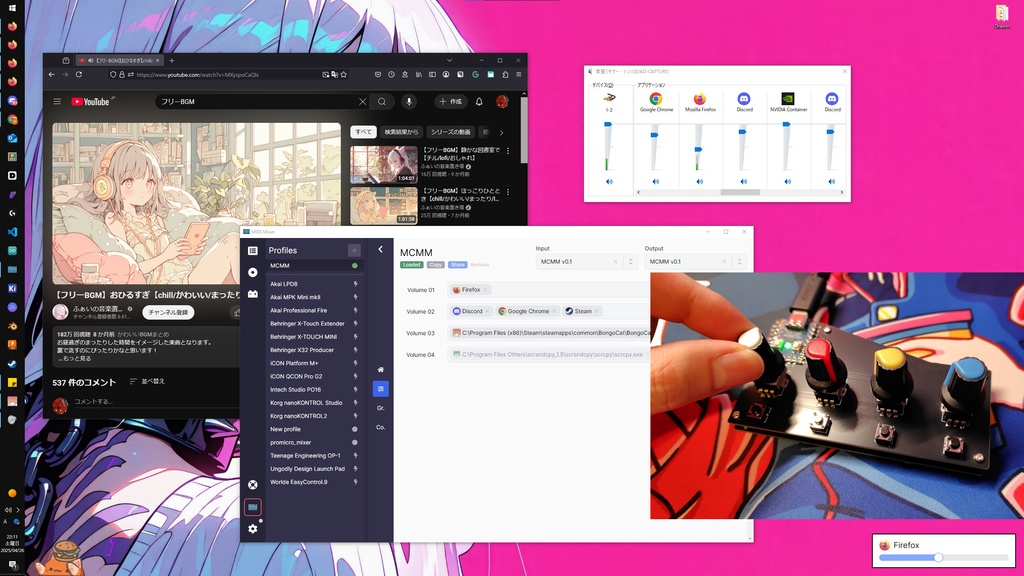The height and width of the screenshot is (576, 1024).
Task: Clear the YouTube search box with X
Action: (x=362, y=102)
